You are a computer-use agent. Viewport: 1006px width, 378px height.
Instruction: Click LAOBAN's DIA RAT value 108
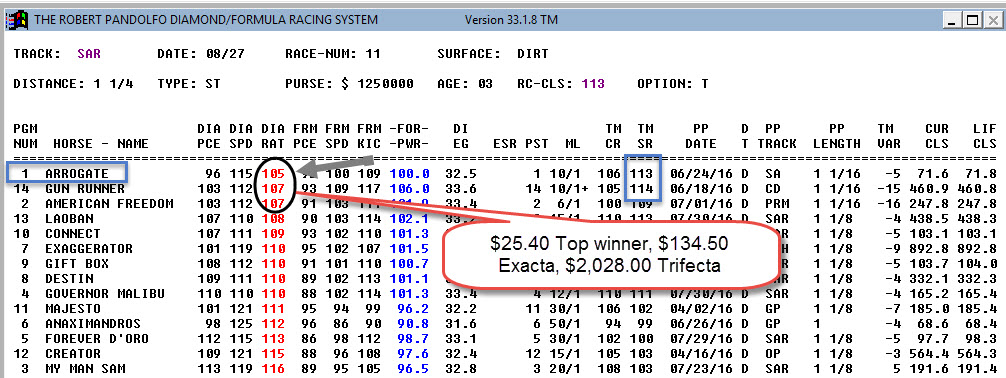pyautogui.click(x=273, y=219)
